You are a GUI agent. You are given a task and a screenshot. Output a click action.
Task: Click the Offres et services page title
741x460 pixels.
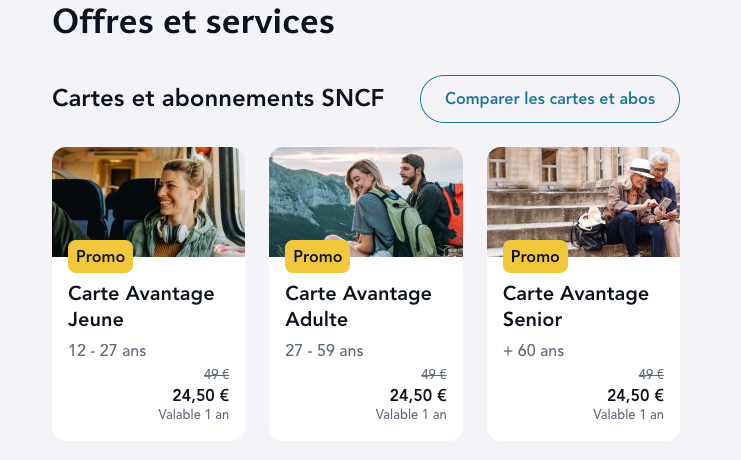tap(193, 22)
